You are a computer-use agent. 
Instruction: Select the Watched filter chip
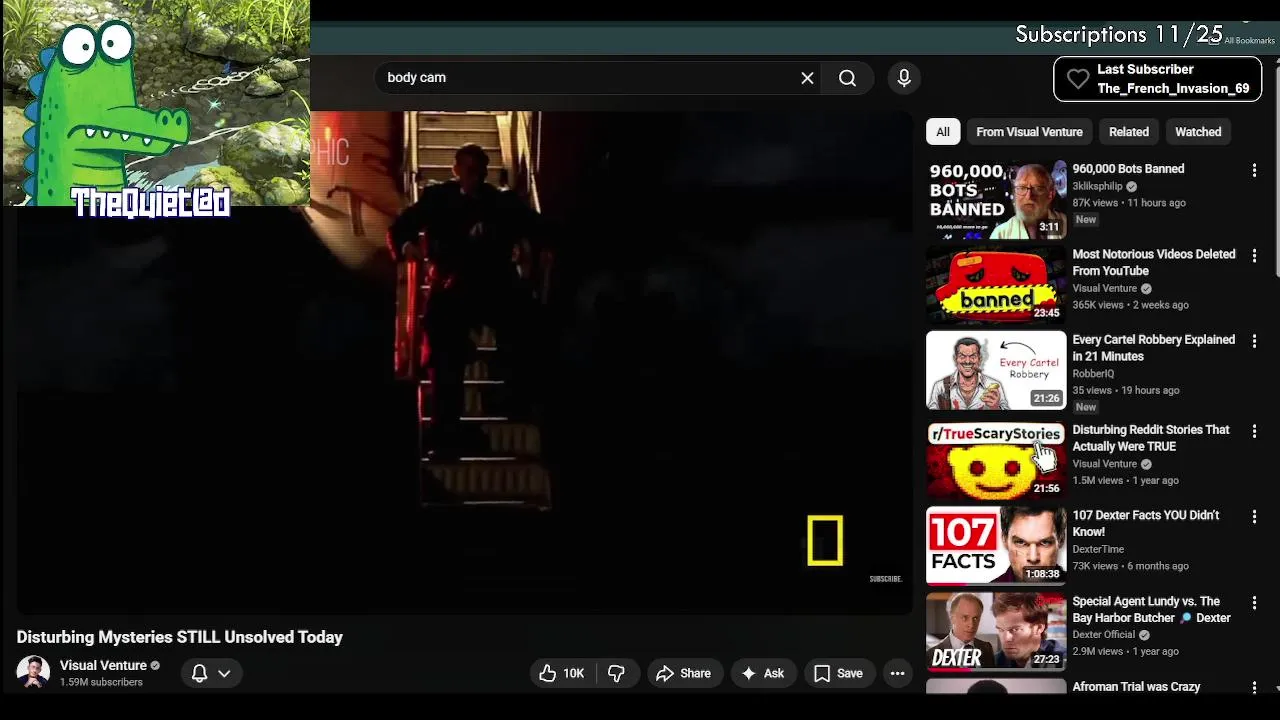coord(1198,132)
